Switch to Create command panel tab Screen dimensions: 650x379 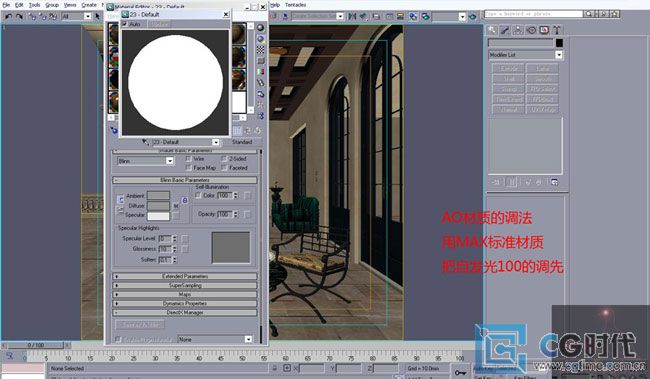click(492, 30)
